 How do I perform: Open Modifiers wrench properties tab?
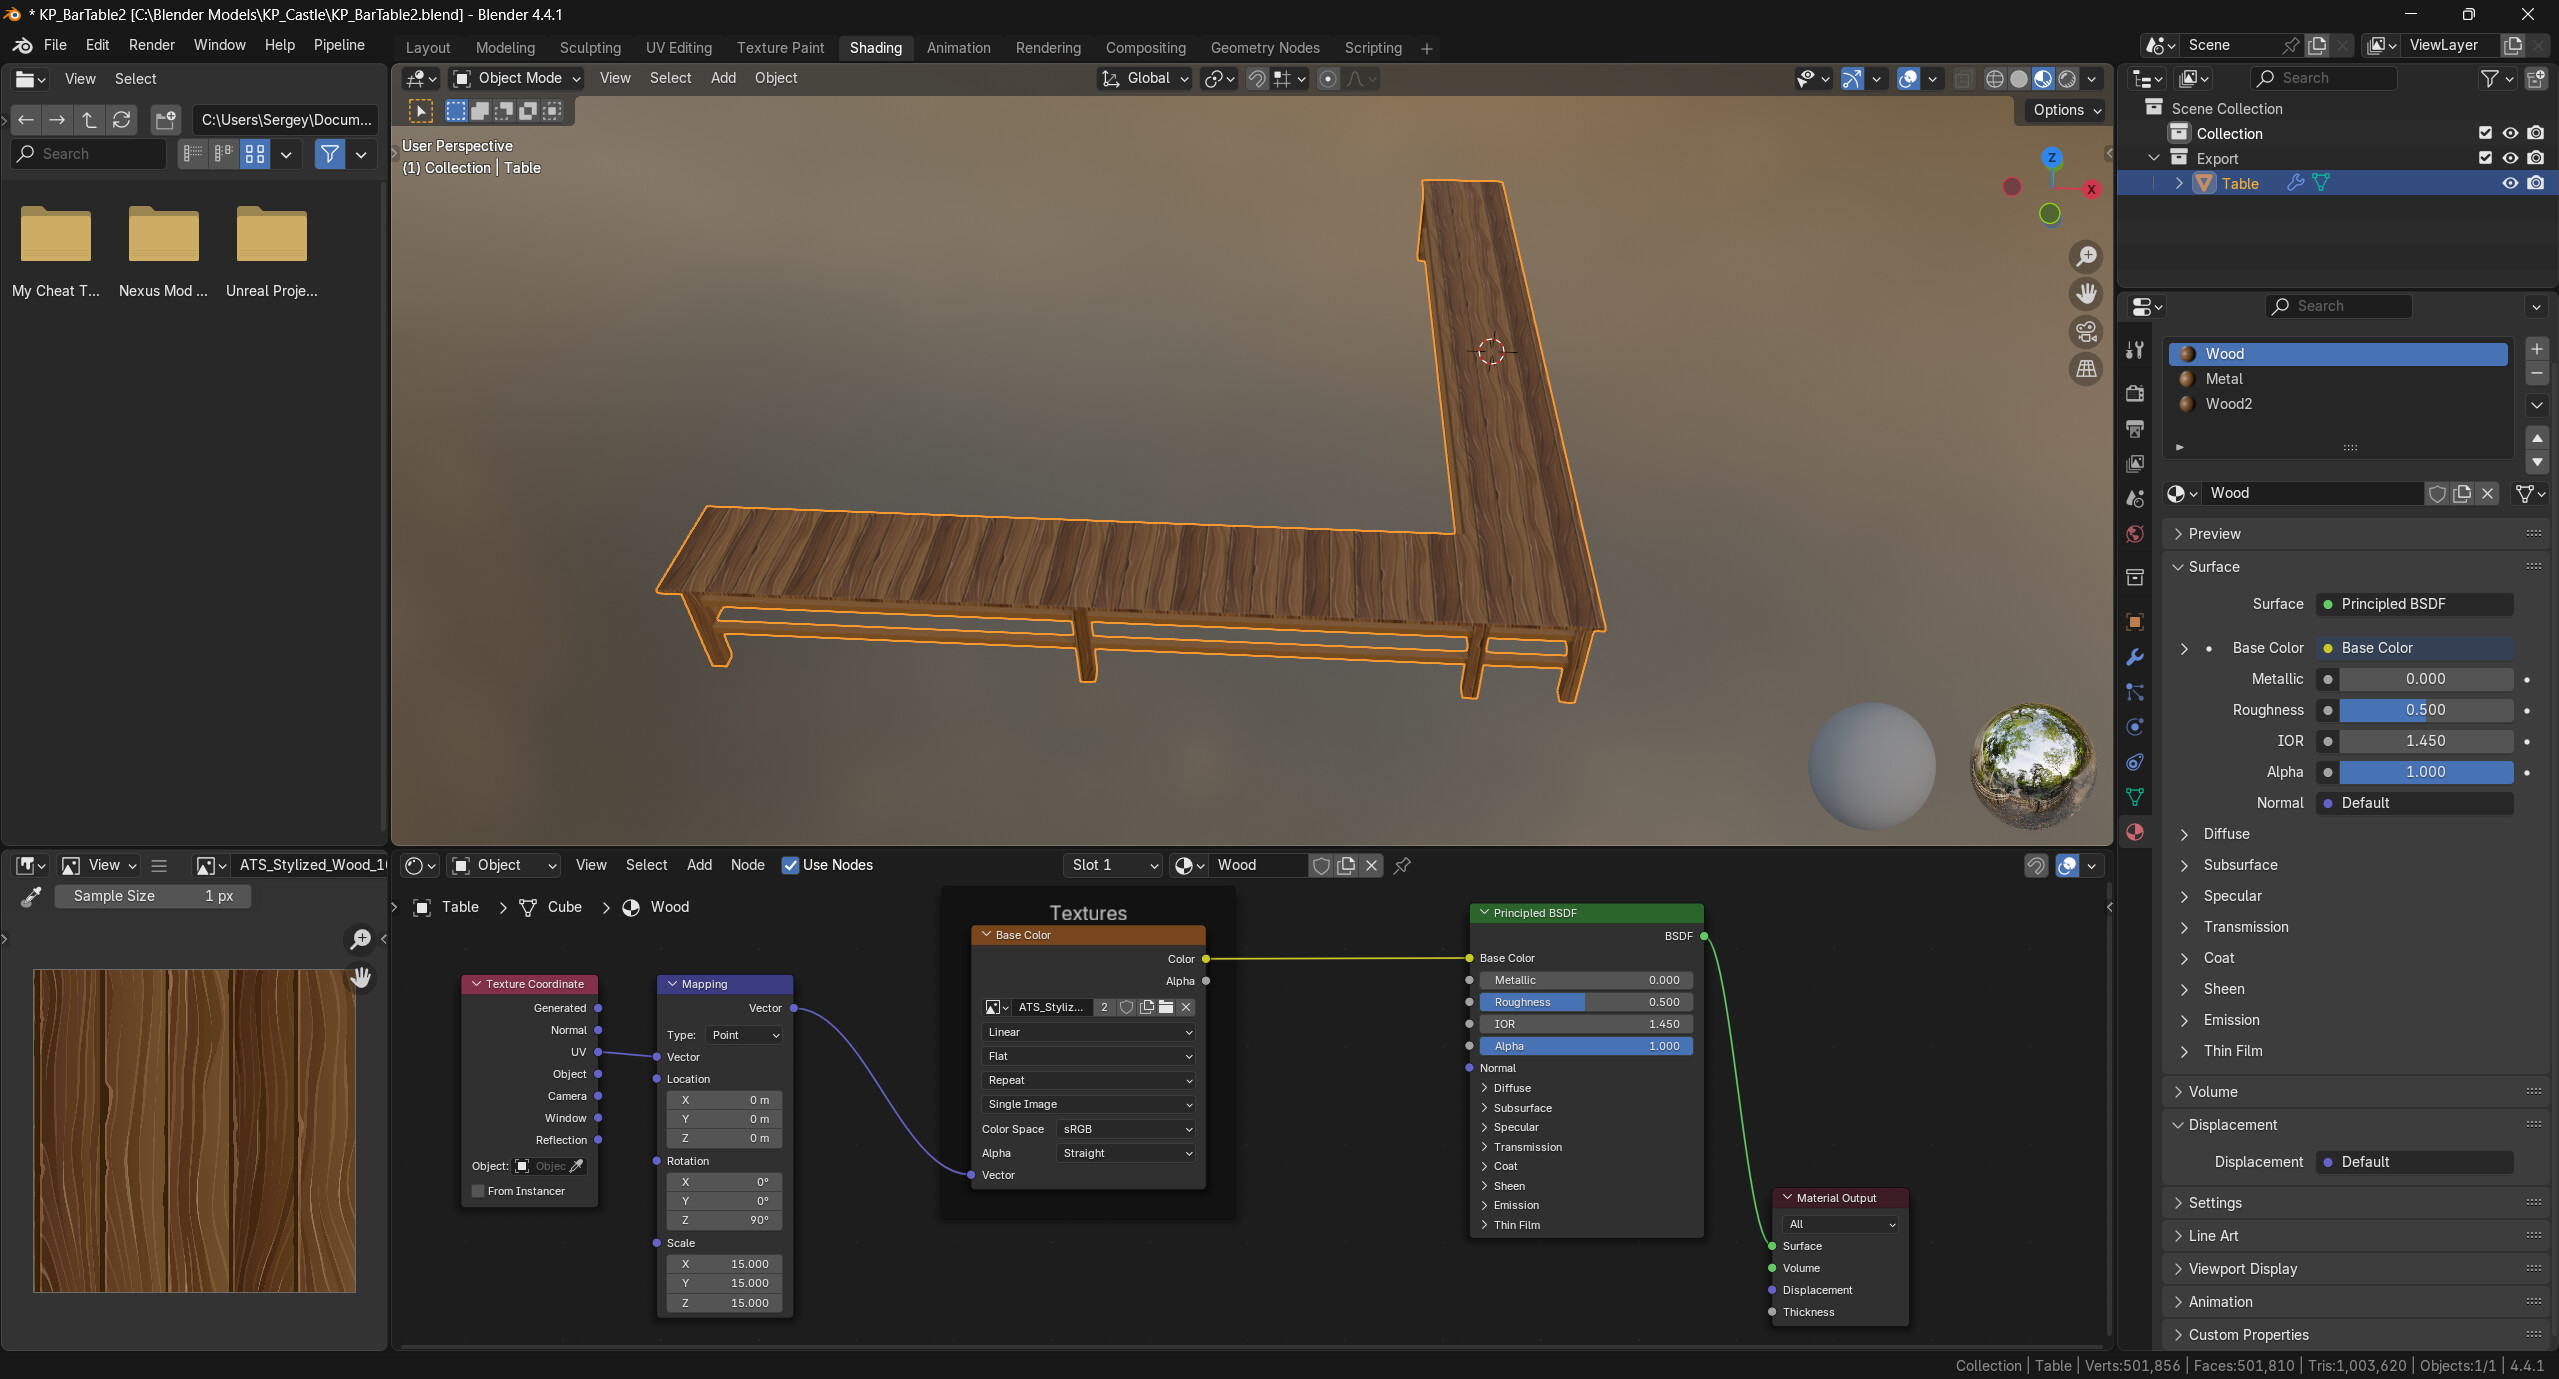pos(2135,657)
